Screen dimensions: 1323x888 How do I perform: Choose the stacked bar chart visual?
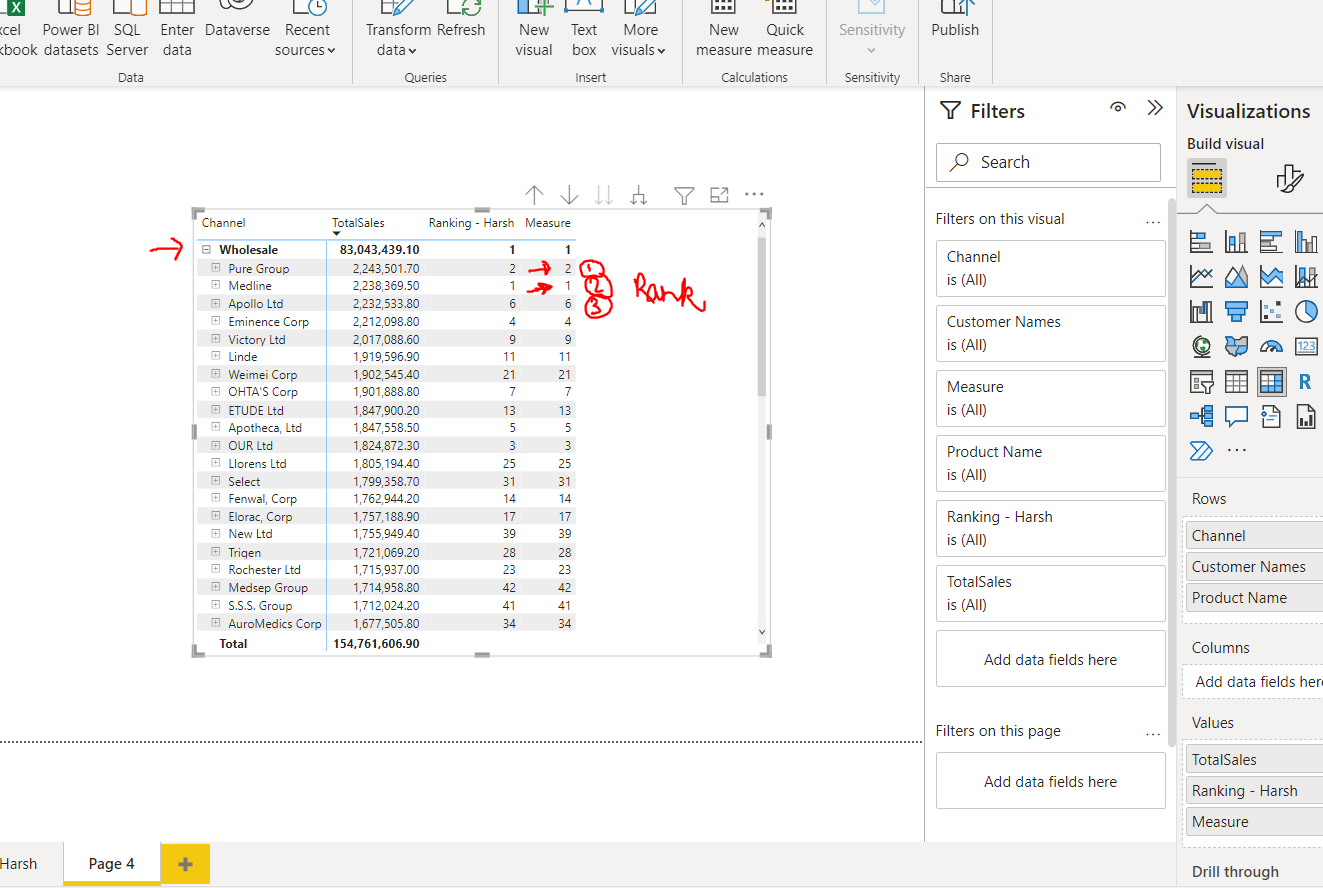pyautogui.click(x=1201, y=241)
